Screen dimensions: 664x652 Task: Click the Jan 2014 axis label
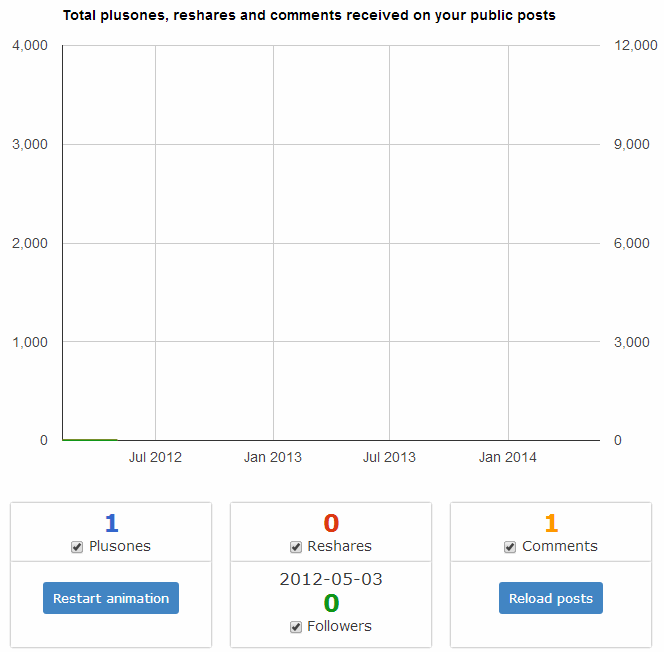[x=508, y=457]
